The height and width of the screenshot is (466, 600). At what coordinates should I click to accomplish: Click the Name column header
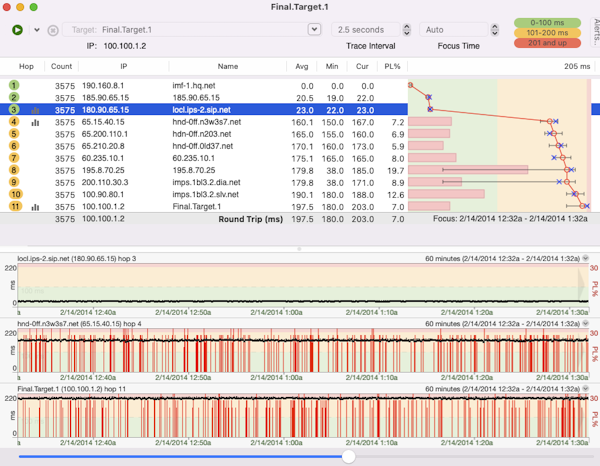(227, 66)
